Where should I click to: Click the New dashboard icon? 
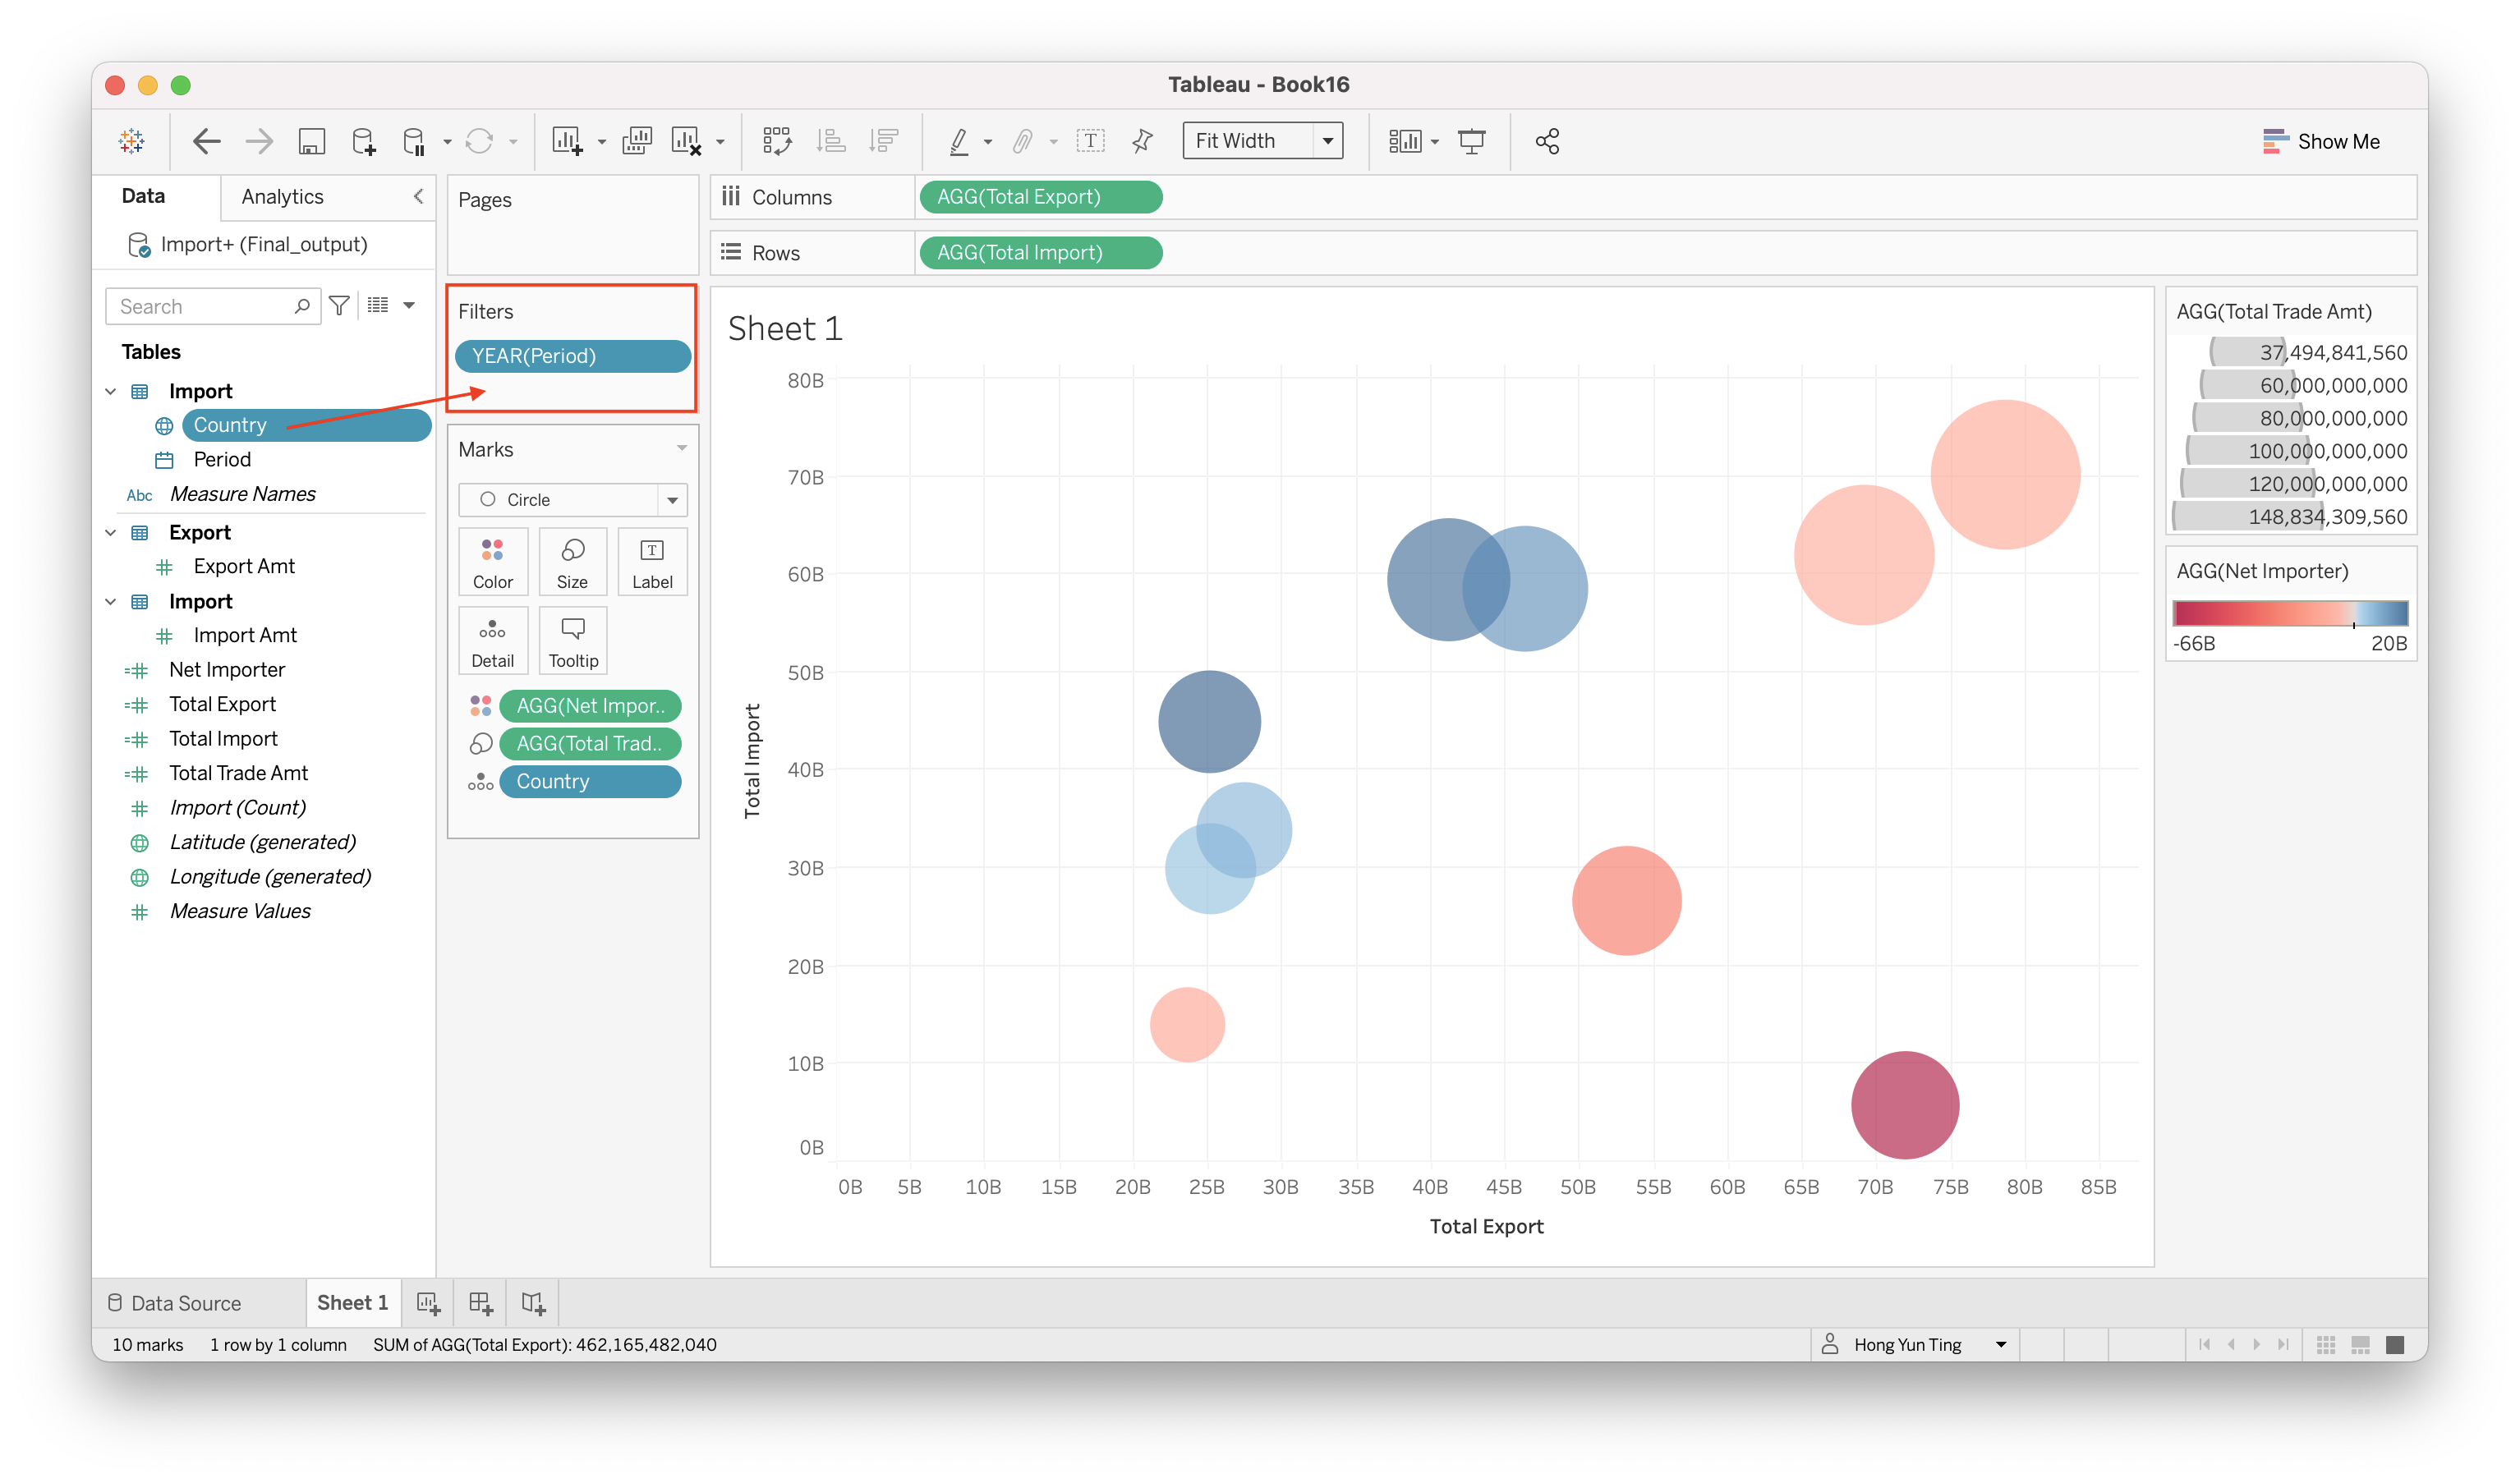click(x=480, y=1303)
